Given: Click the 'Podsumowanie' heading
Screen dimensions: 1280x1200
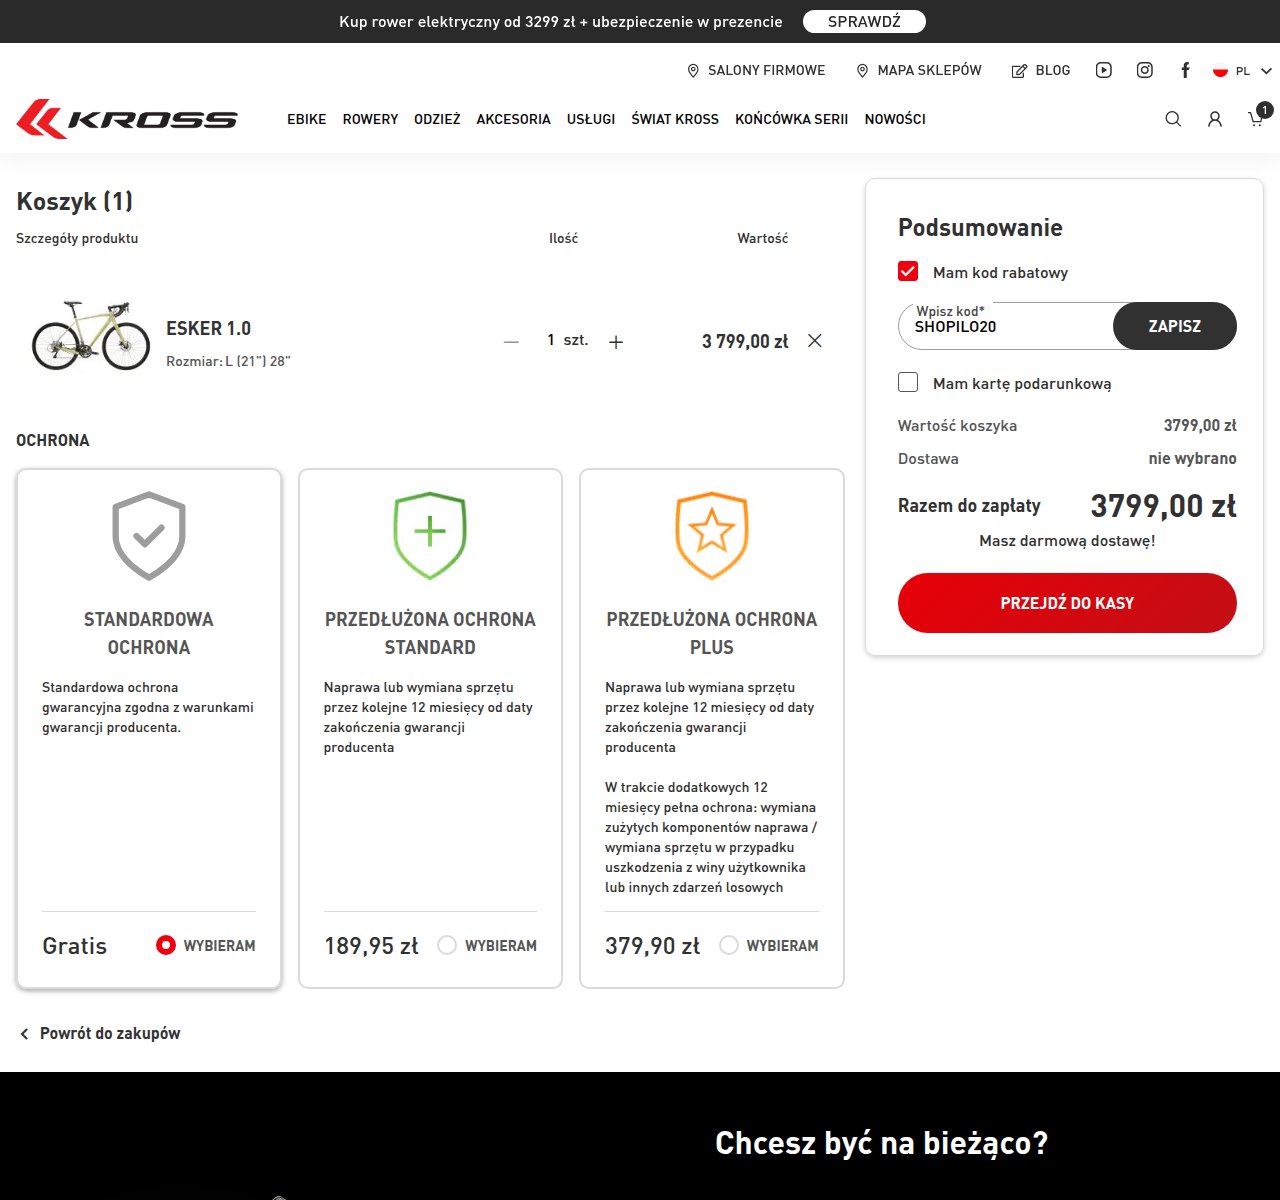Looking at the screenshot, I should click(x=980, y=228).
